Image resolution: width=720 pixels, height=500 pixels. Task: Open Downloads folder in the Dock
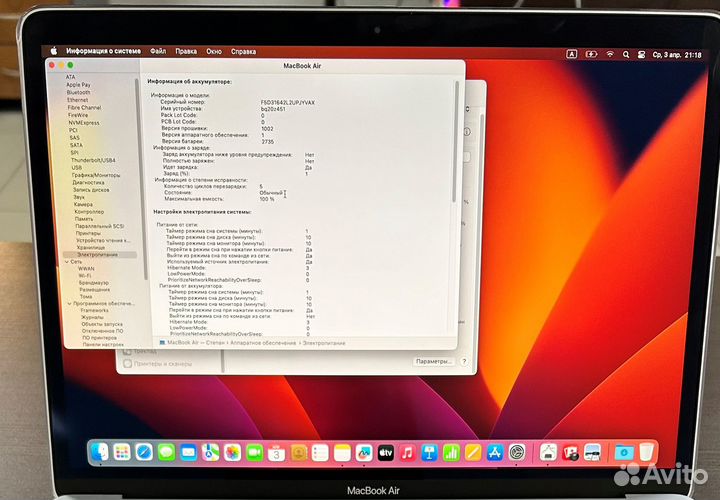pyautogui.click(x=624, y=453)
